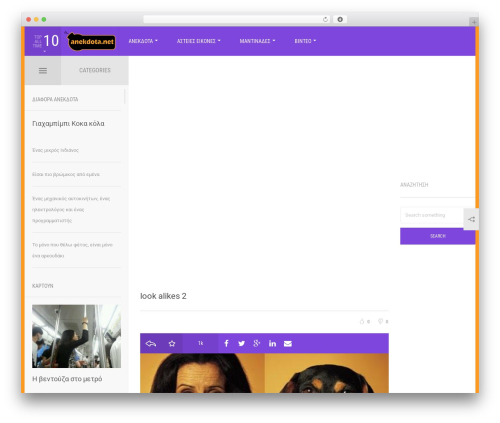Click the look-alike woman and dog image
Viewport: 500px width, 423px height.
pos(264,373)
